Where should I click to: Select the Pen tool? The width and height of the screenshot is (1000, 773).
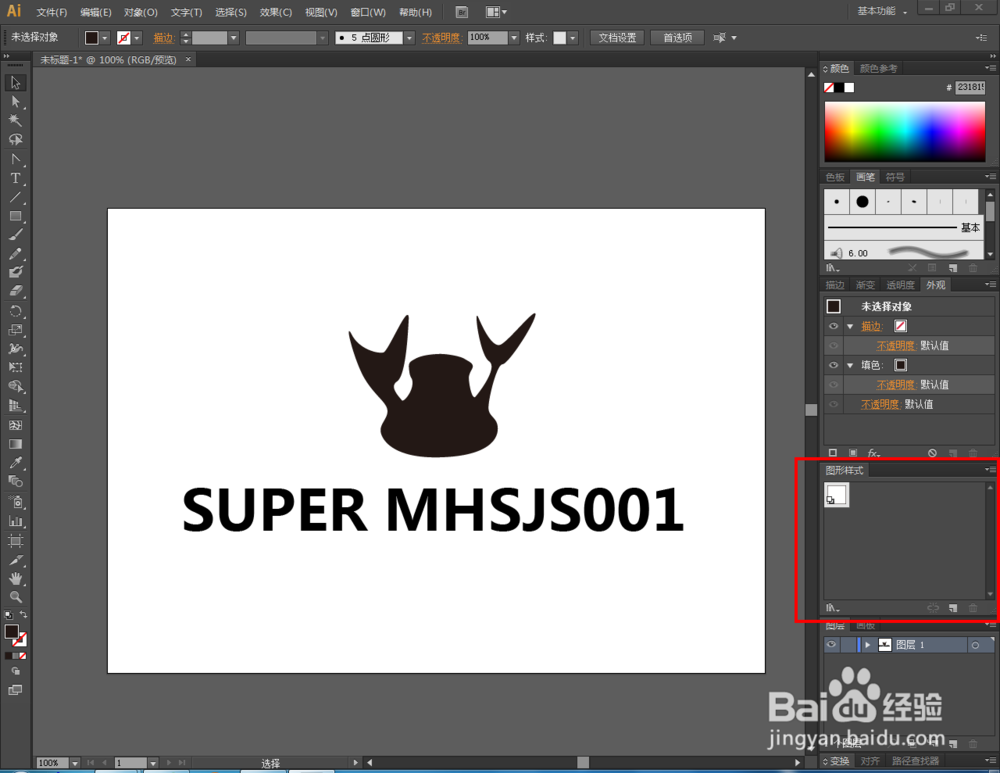15,159
